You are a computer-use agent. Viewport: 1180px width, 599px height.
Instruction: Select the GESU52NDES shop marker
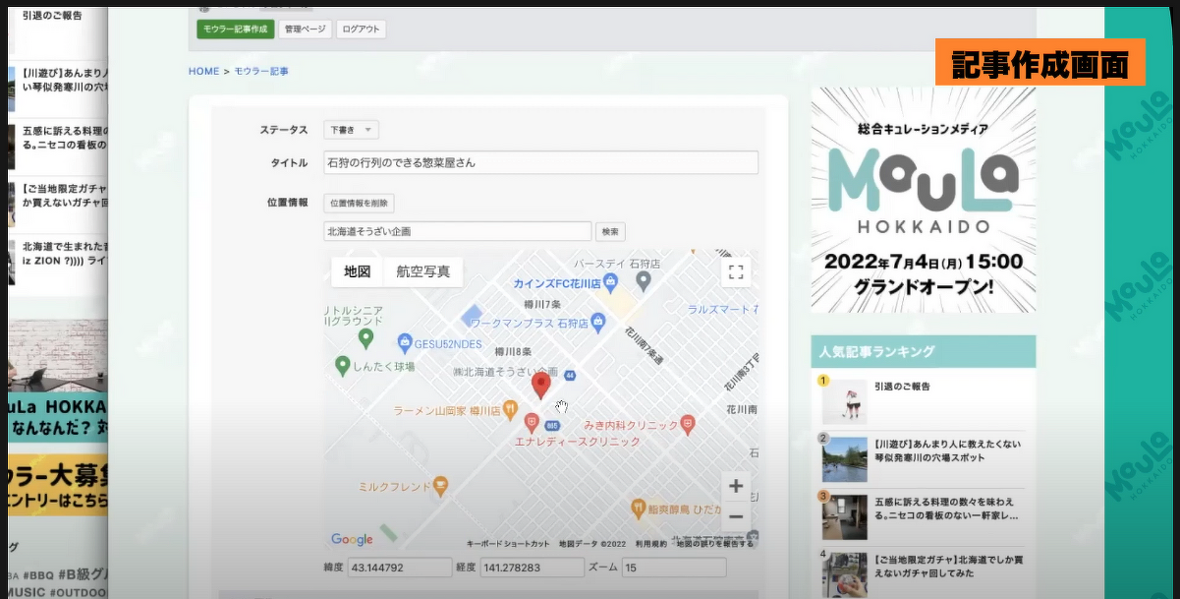(405, 343)
